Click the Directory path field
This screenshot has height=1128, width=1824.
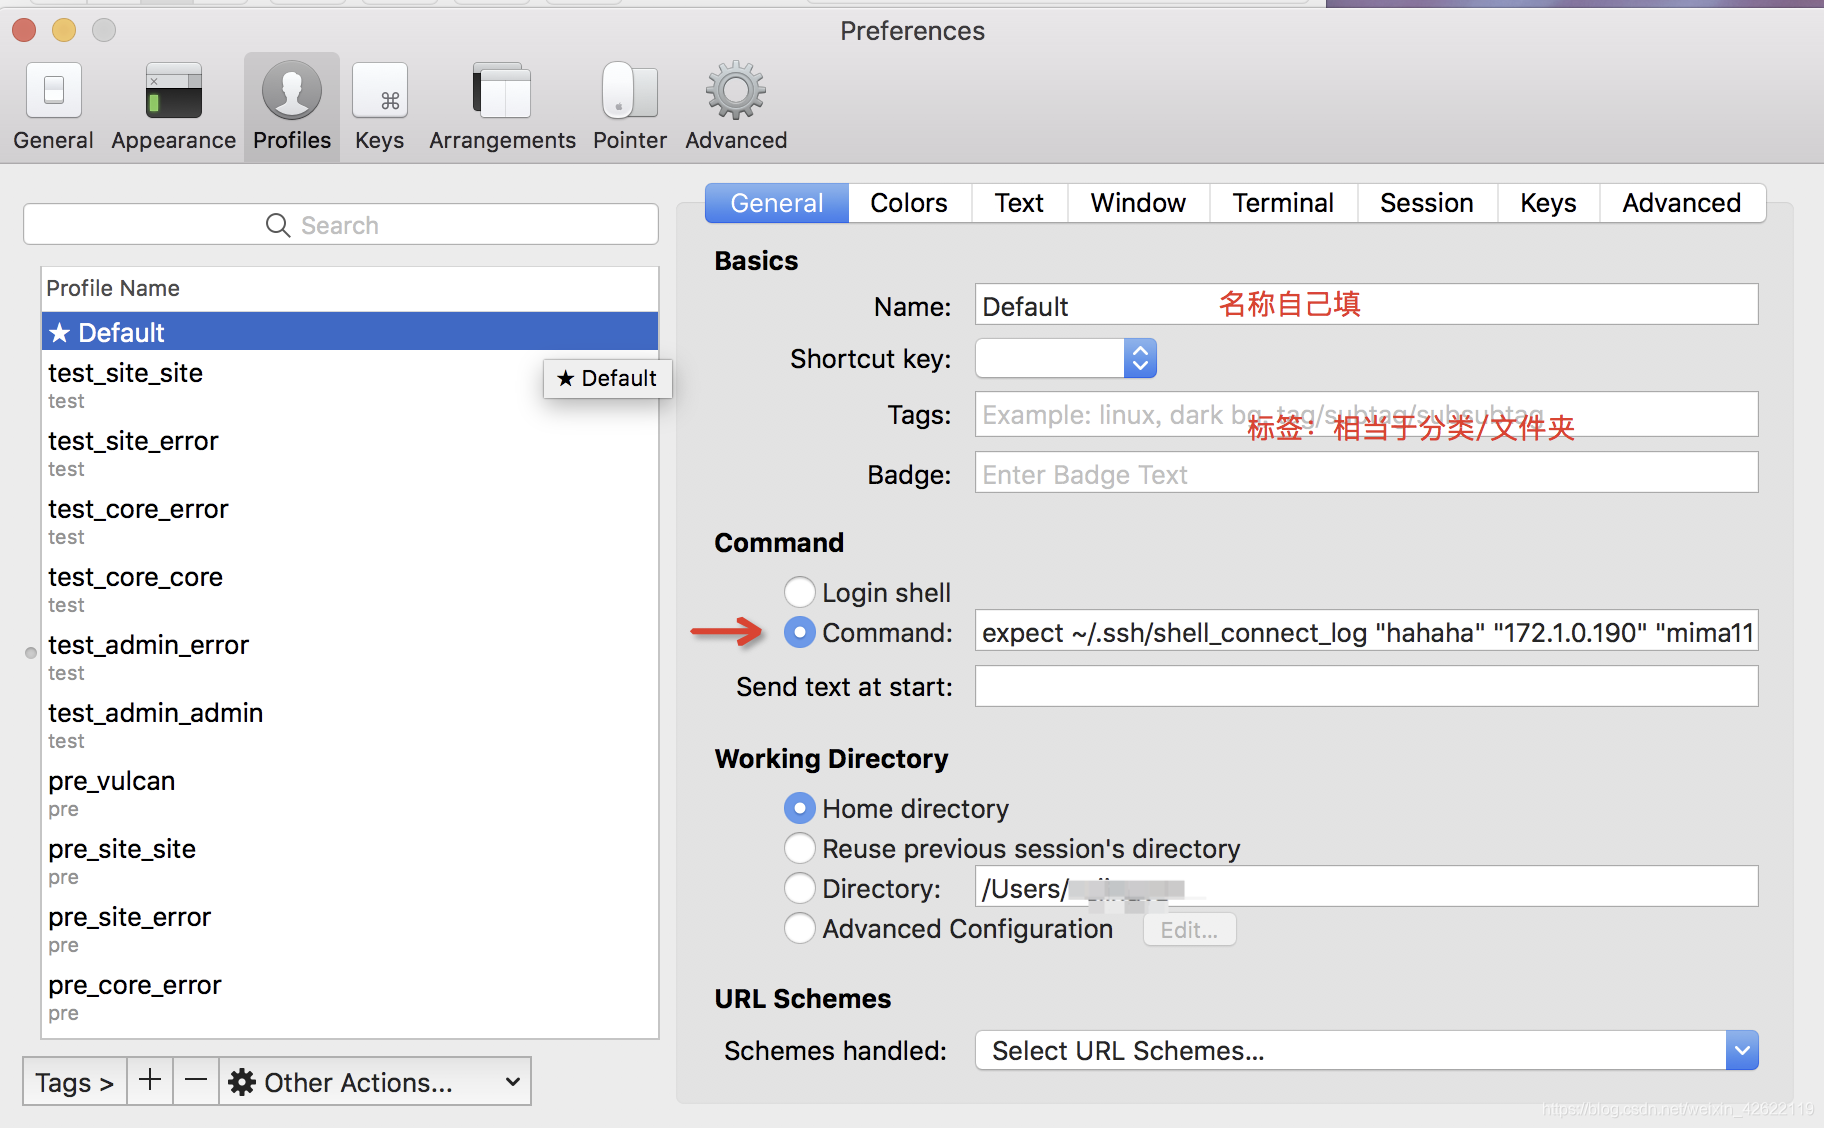[x=1366, y=886]
